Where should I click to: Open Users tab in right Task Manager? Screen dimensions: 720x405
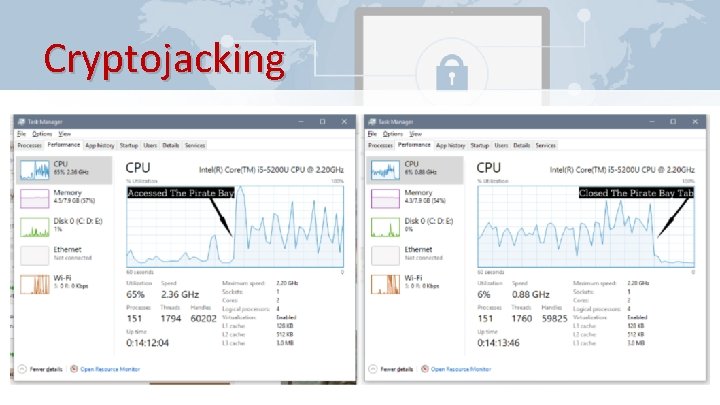coord(501,145)
